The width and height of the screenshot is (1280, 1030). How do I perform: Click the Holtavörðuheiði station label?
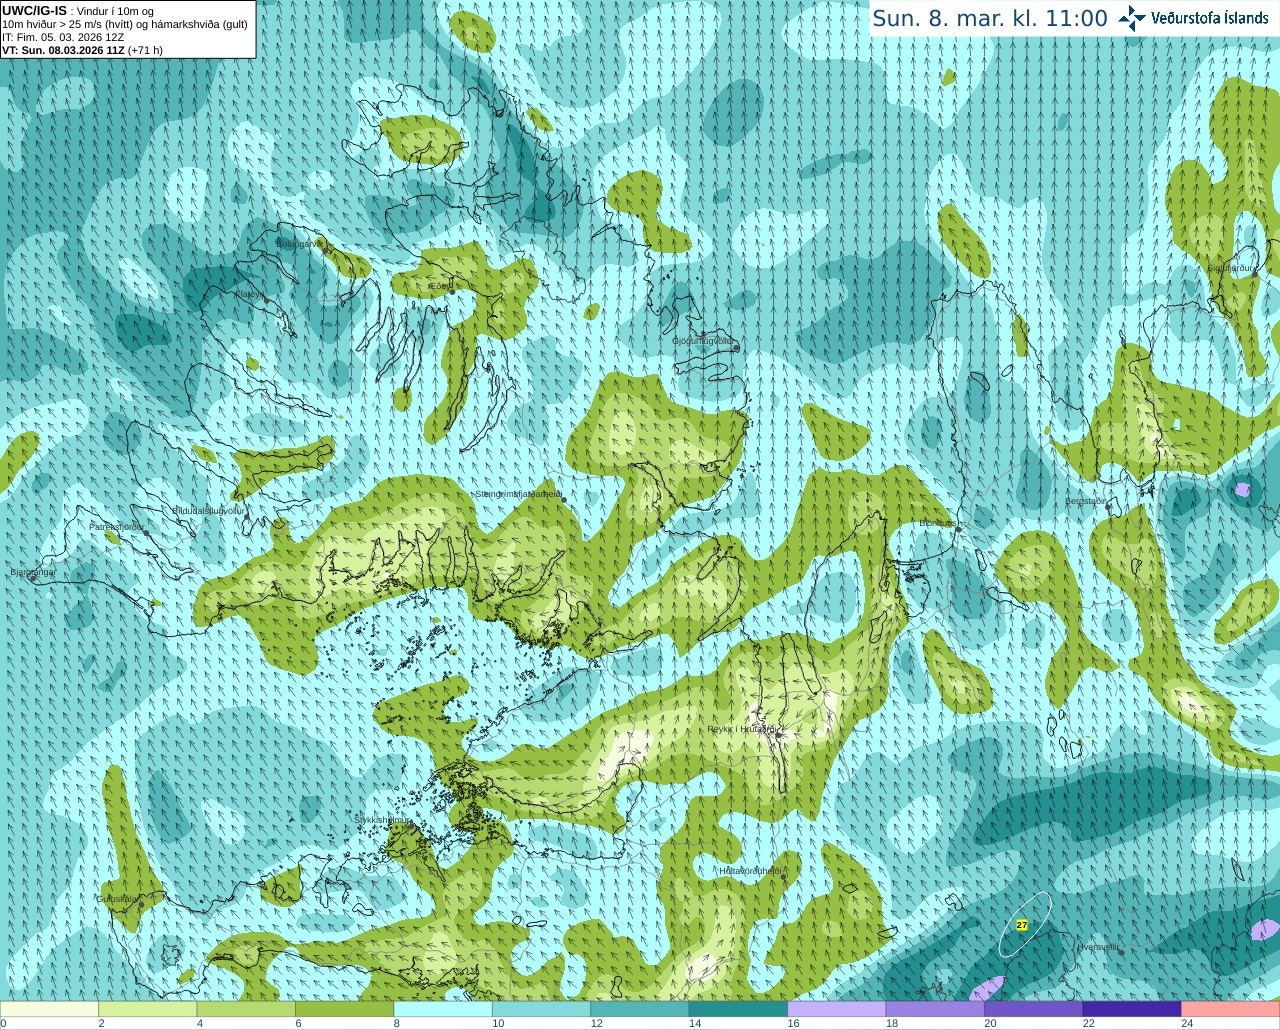click(x=750, y=871)
